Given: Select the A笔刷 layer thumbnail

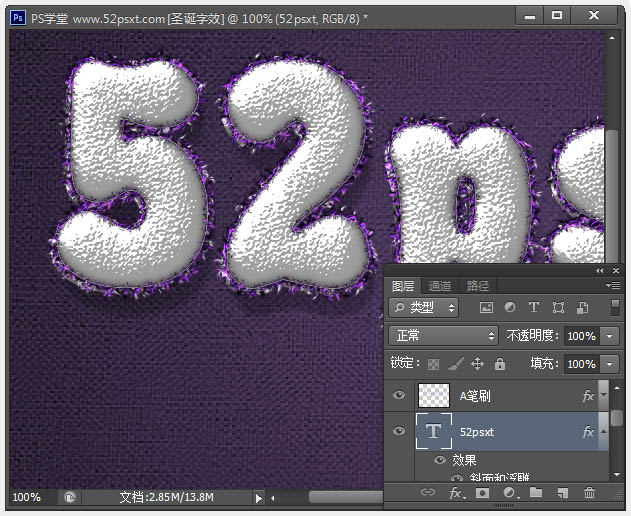Looking at the screenshot, I should [x=433, y=395].
